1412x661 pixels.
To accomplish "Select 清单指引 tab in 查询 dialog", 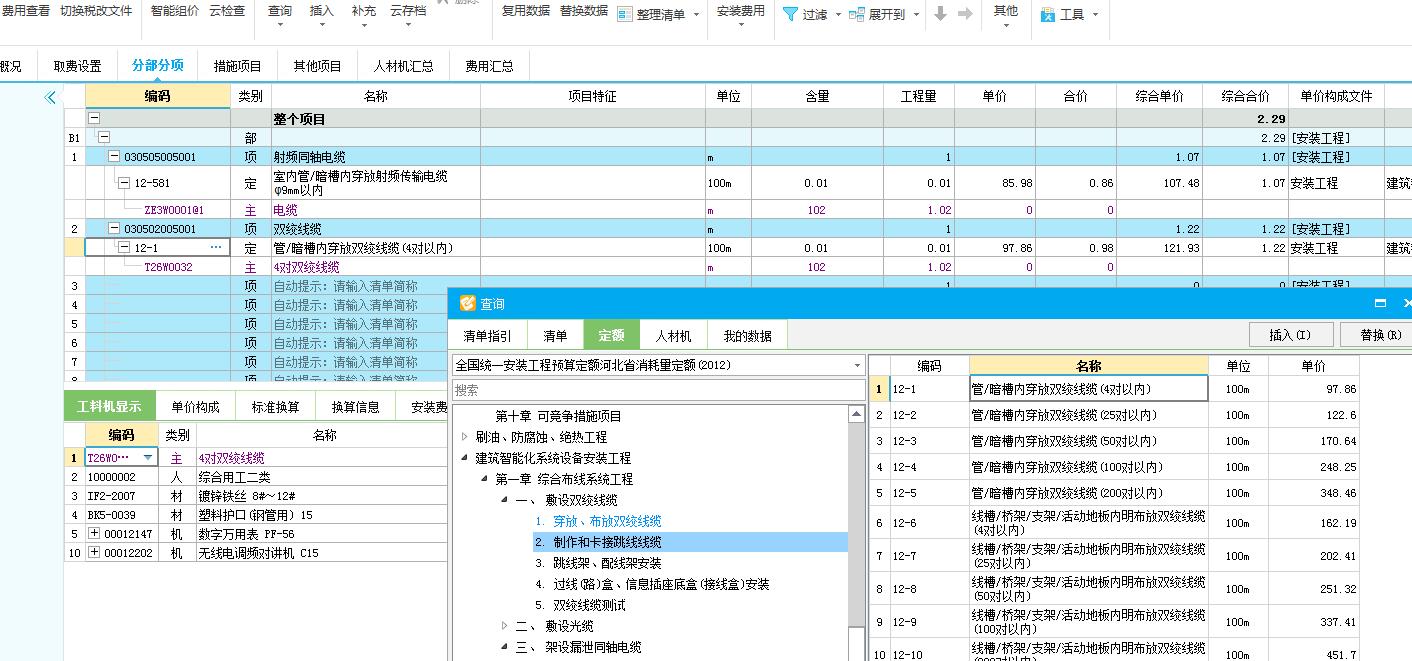I will tap(487, 336).
